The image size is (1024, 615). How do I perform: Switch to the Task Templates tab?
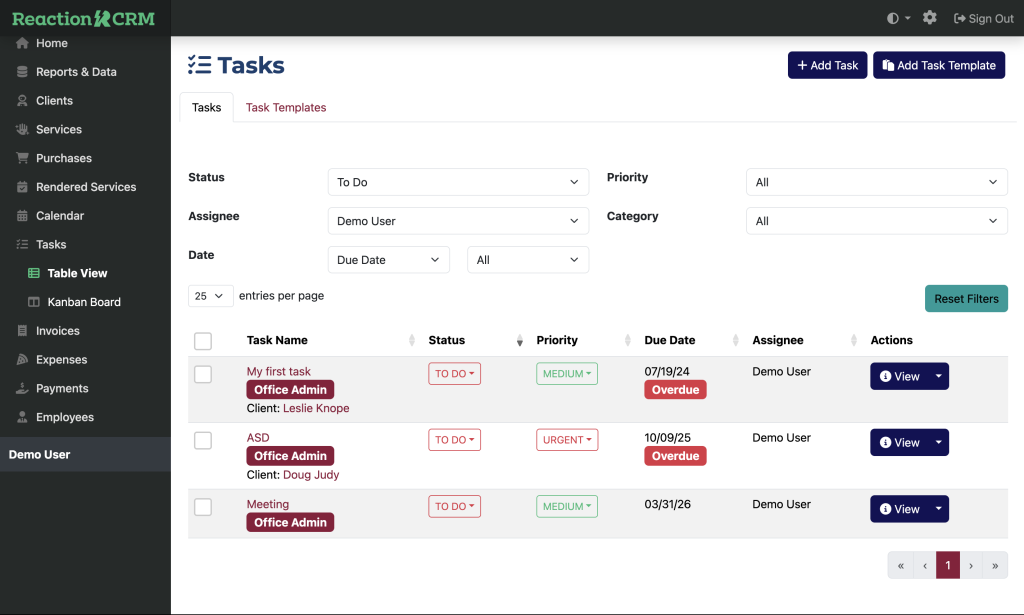click(x=286, y=108)
